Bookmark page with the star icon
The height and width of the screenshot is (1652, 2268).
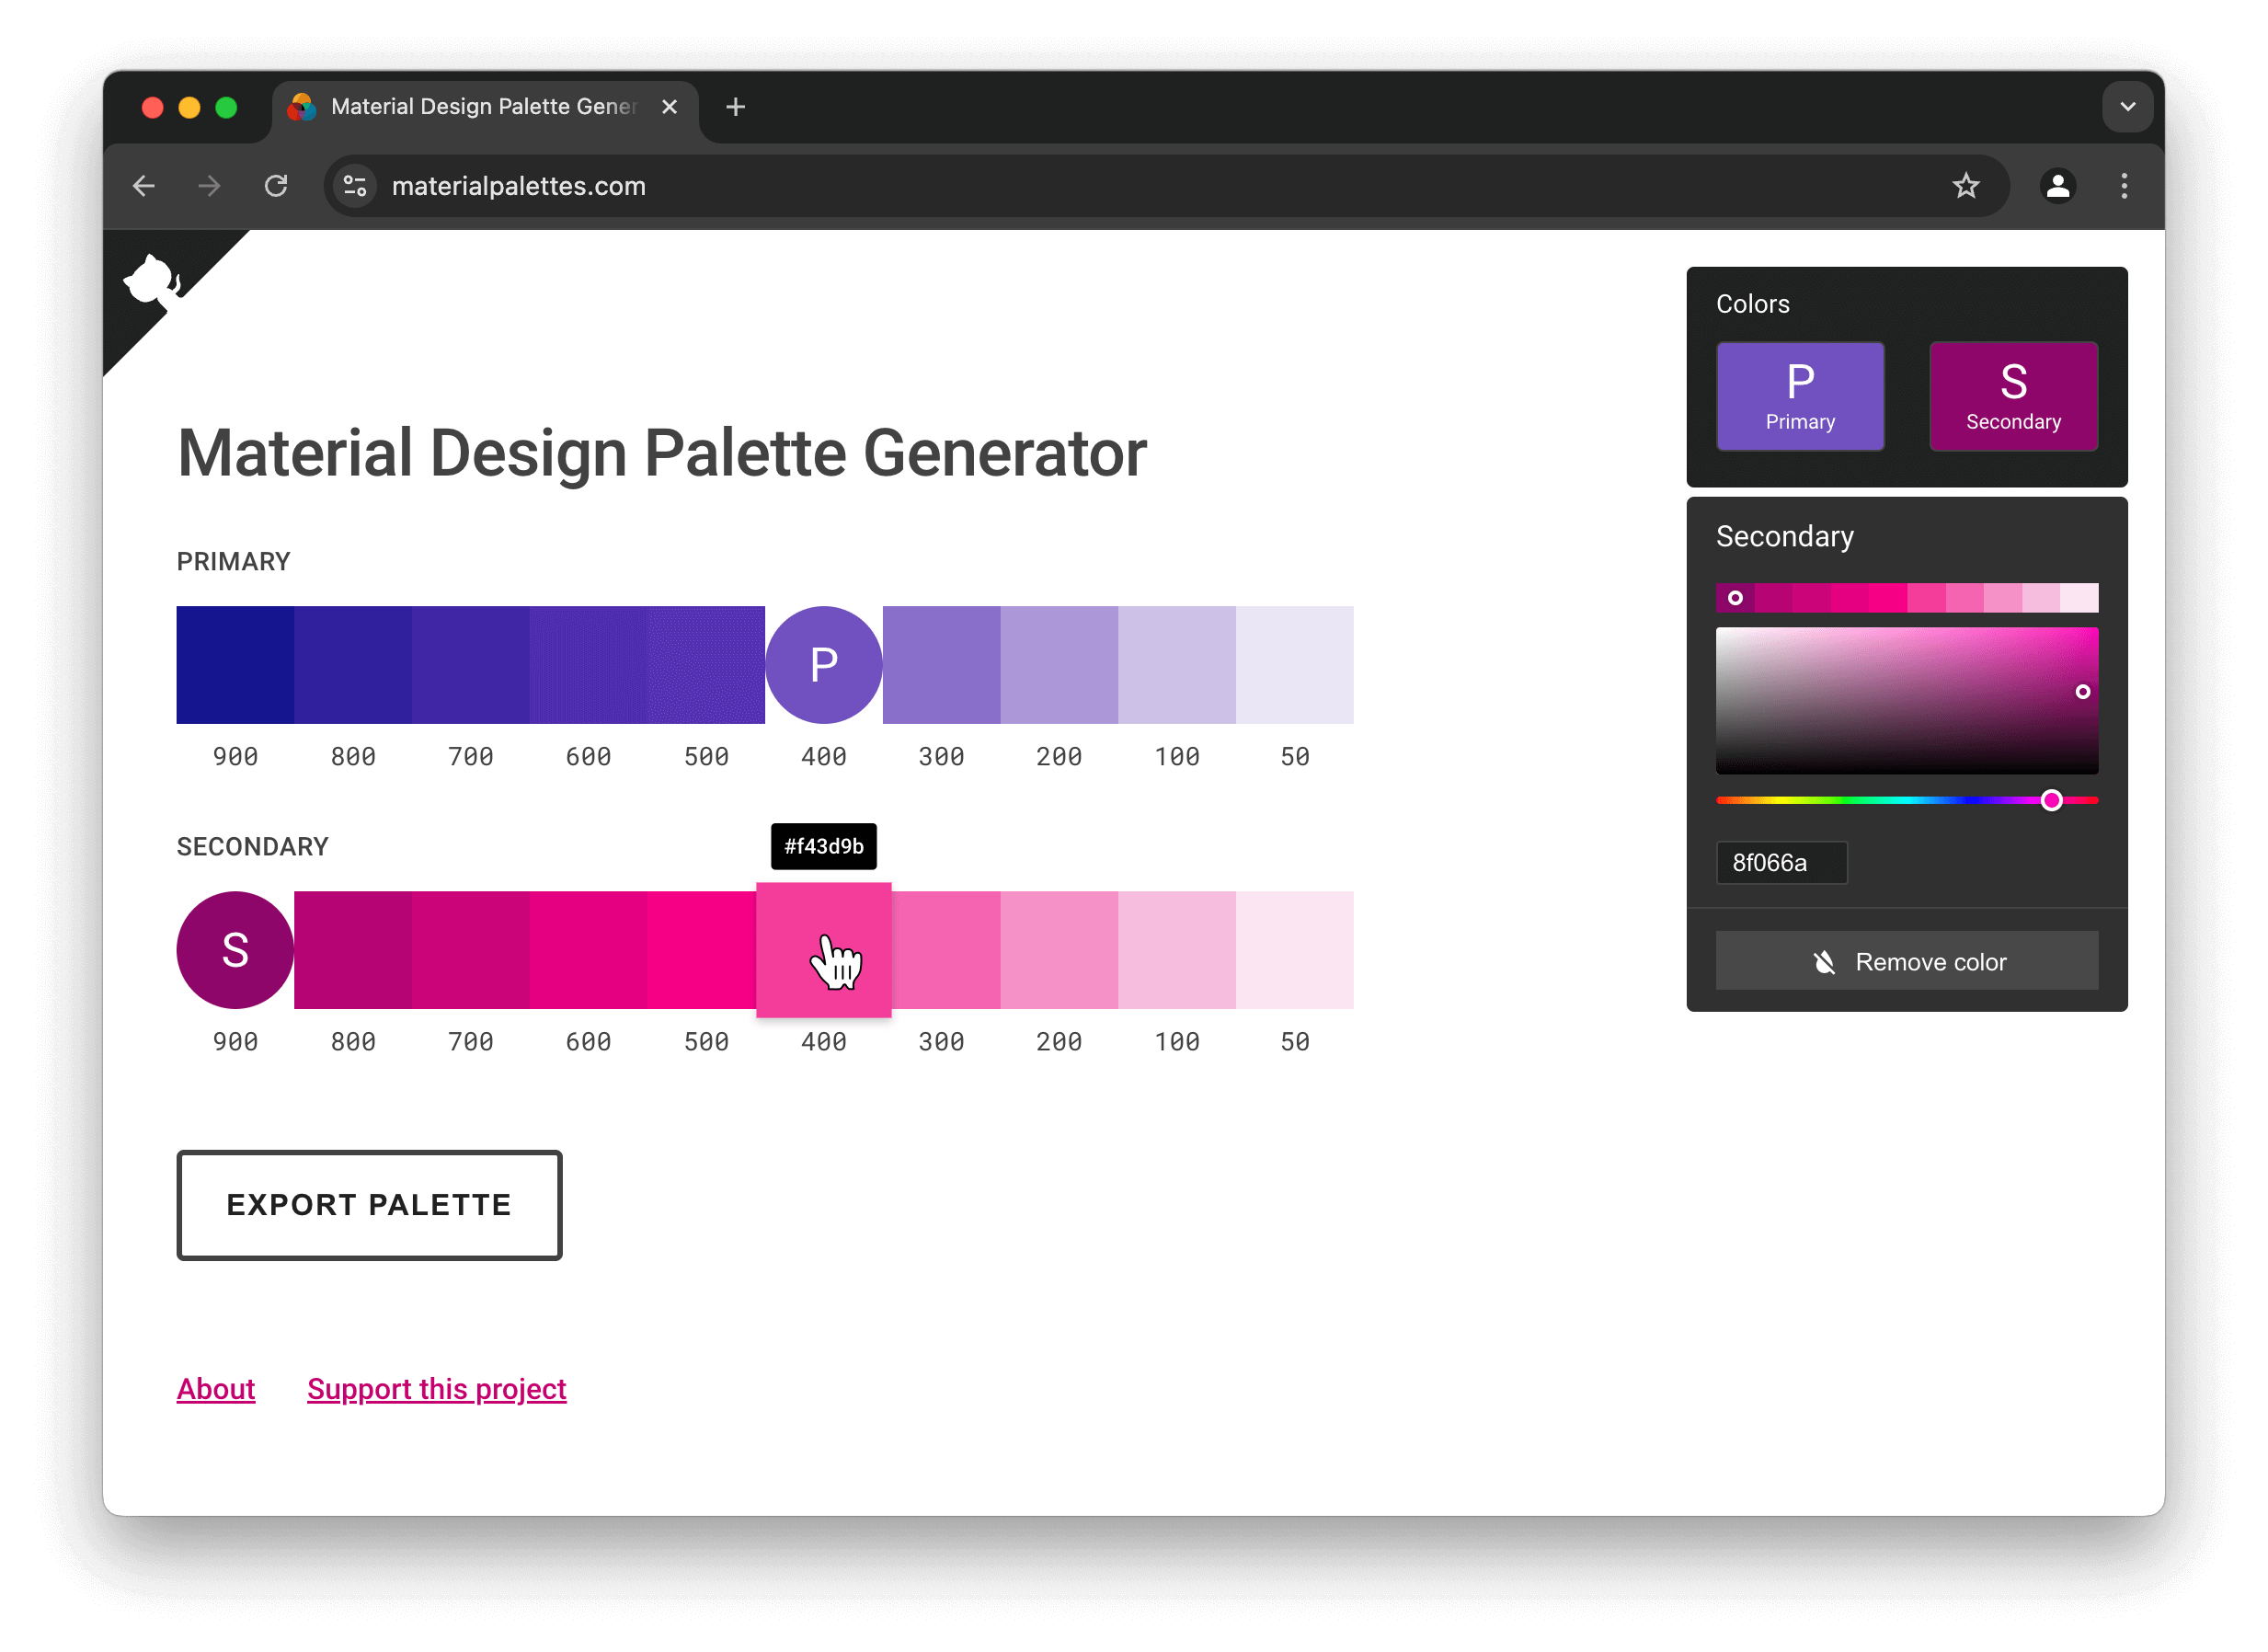1965,186
